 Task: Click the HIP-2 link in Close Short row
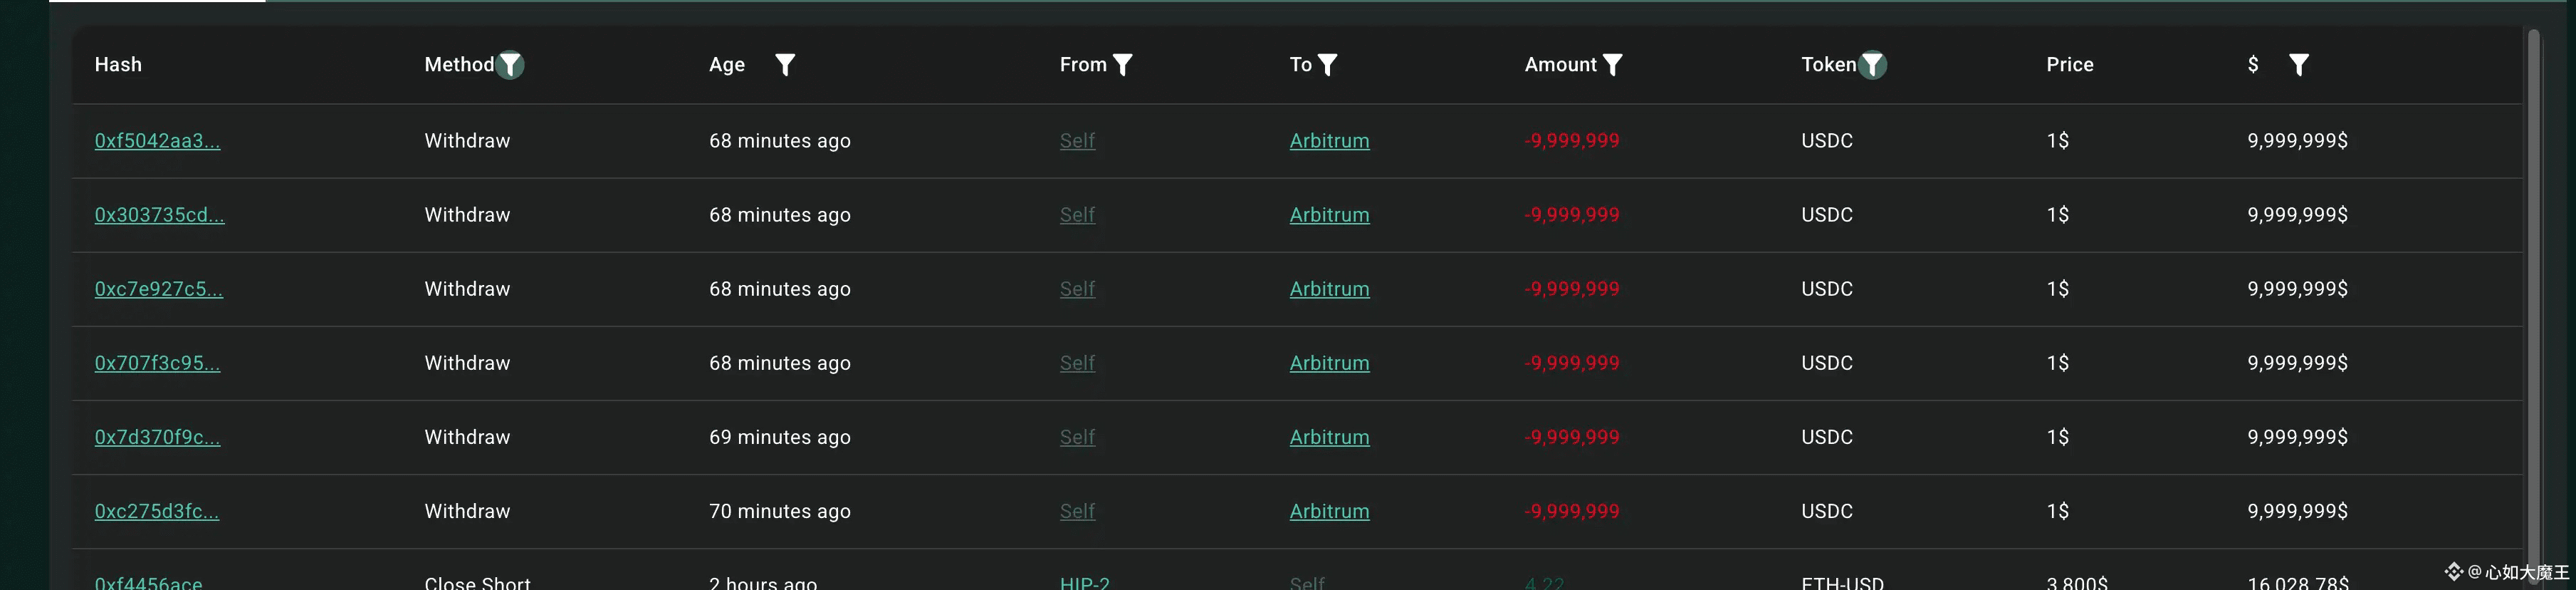point(1084,582)
